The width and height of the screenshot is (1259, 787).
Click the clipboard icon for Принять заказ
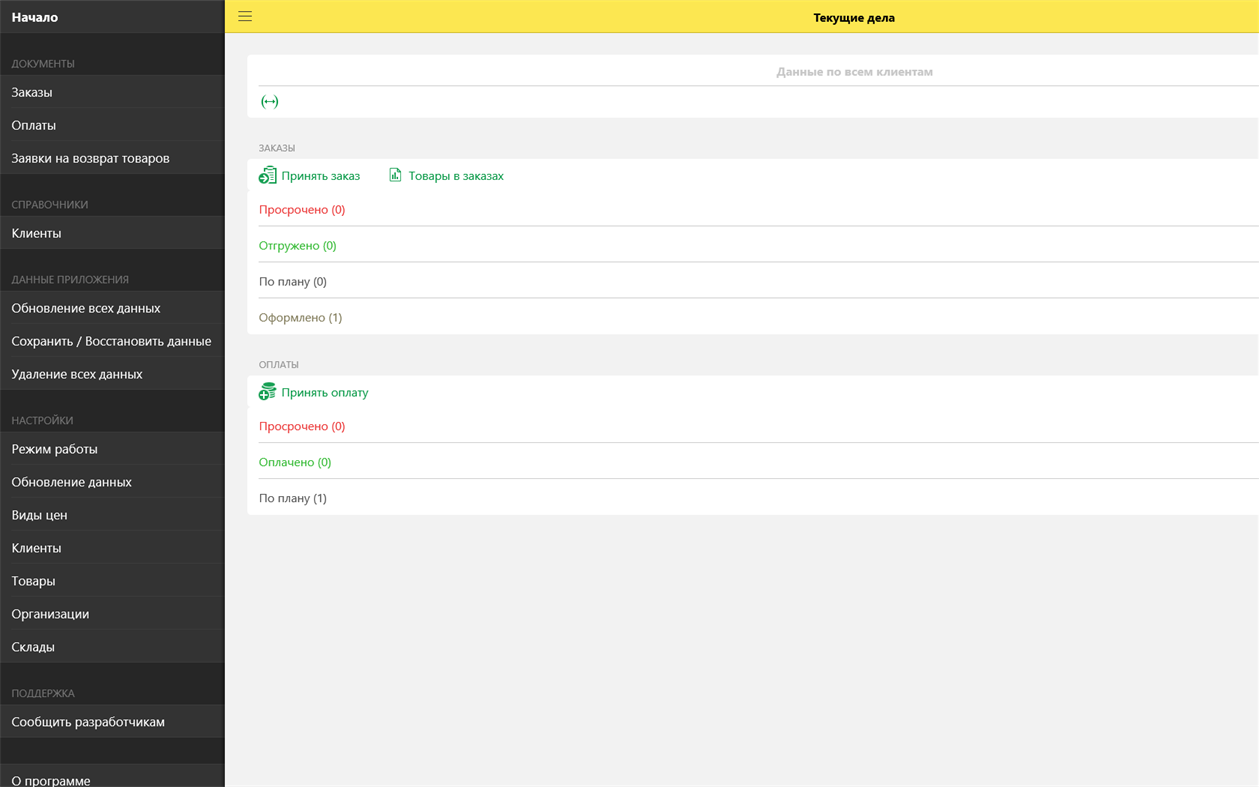(267, 174)
